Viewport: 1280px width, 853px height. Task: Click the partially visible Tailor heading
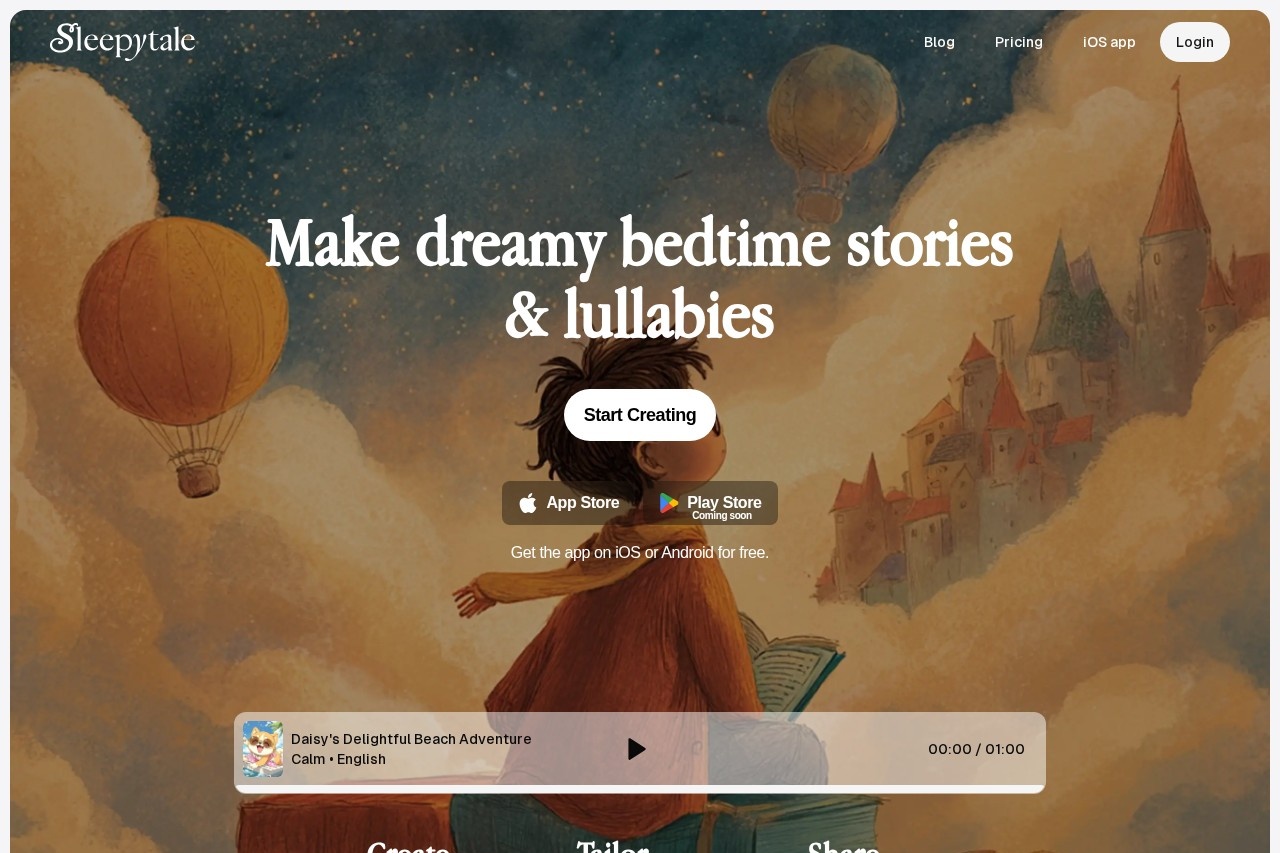click(x=613, y=847)
